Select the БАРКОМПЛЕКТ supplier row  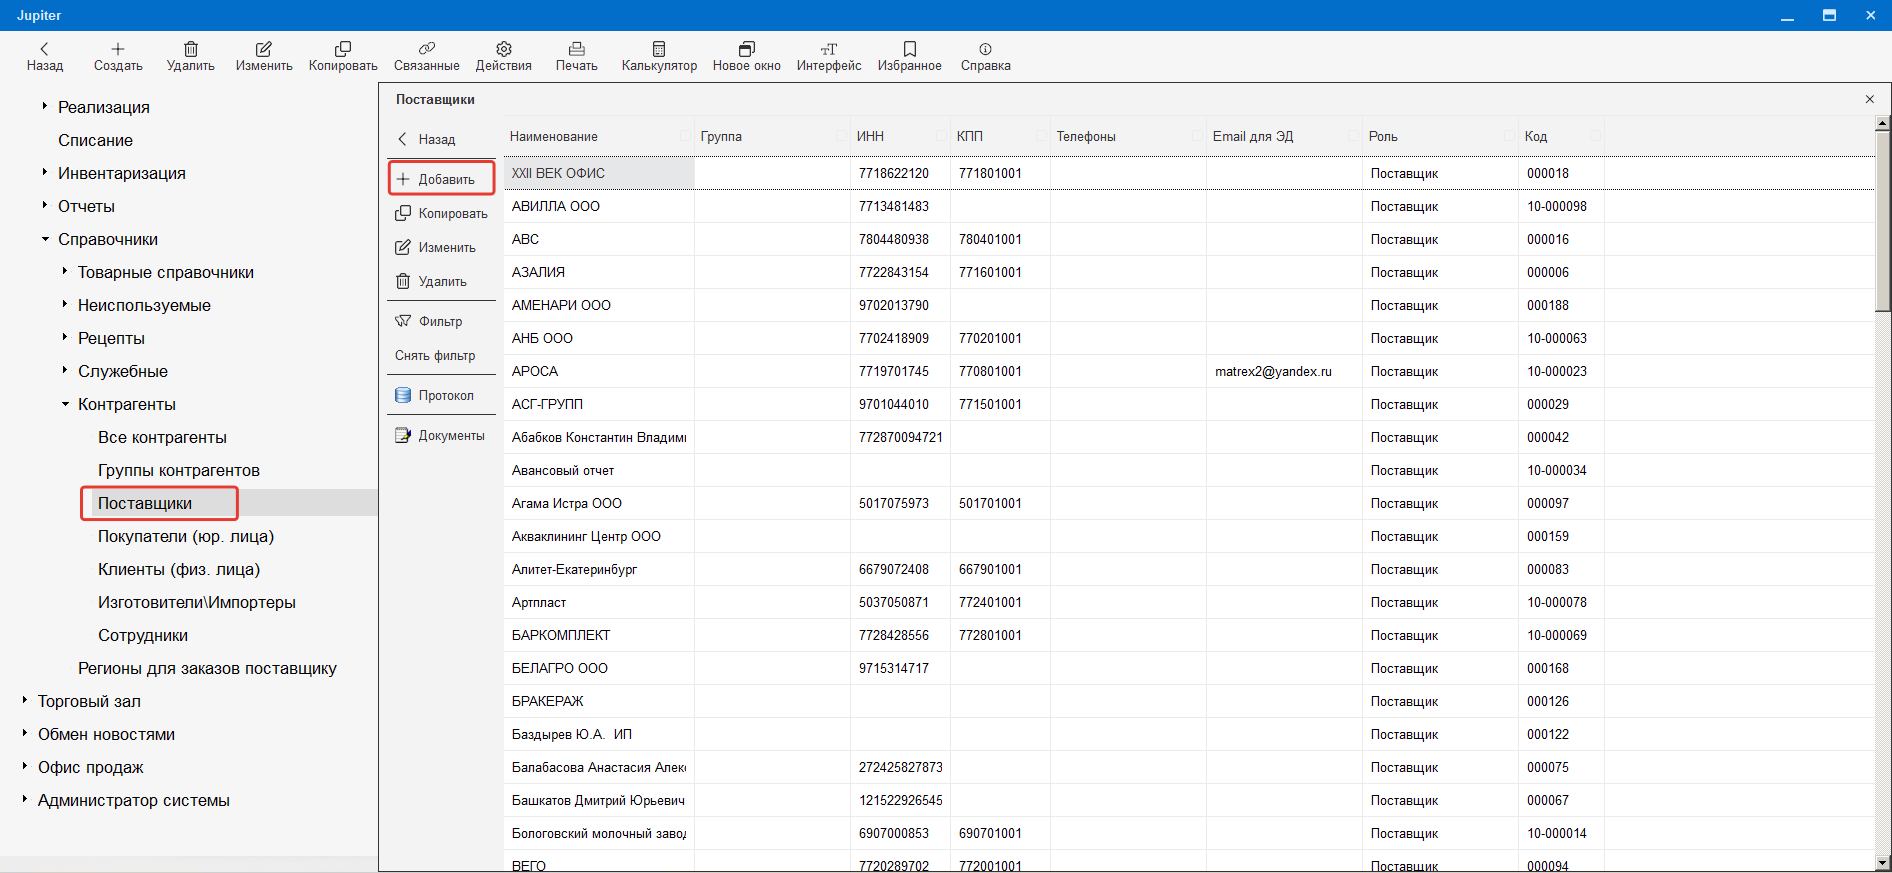[x=1189, y=635]
